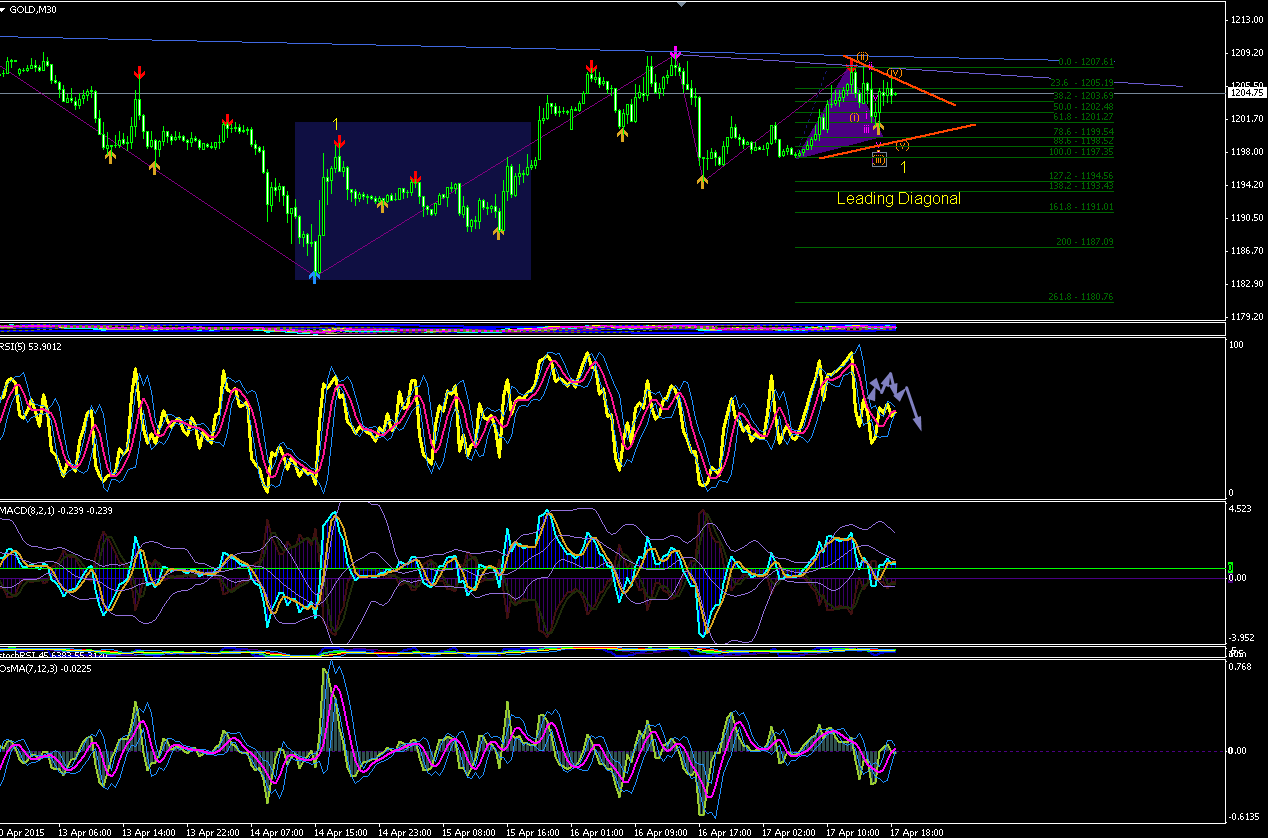Screen dimensions: 1268x838
Task: Click price axis value 1186.70
Action: [1245, 251]
